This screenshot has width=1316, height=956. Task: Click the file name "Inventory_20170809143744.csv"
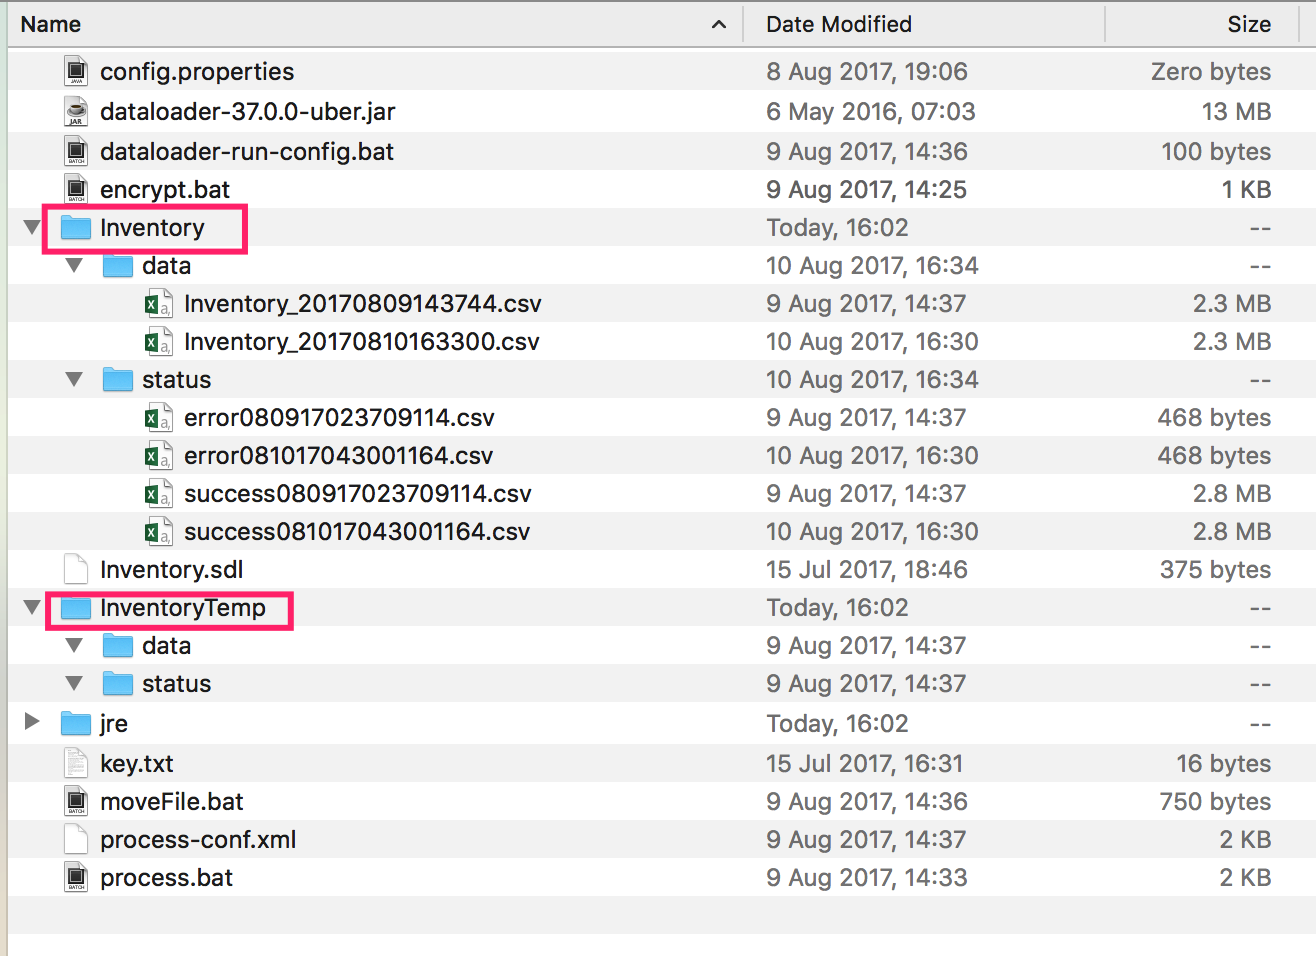tap(363, 304)
